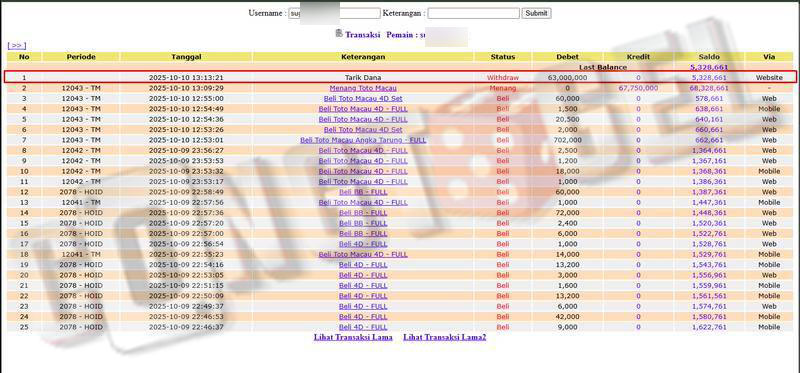The height and width of the screenshot is (373, 800).
Task: Open Lihat Transaksi Lama link
Action: pos(353,337)
